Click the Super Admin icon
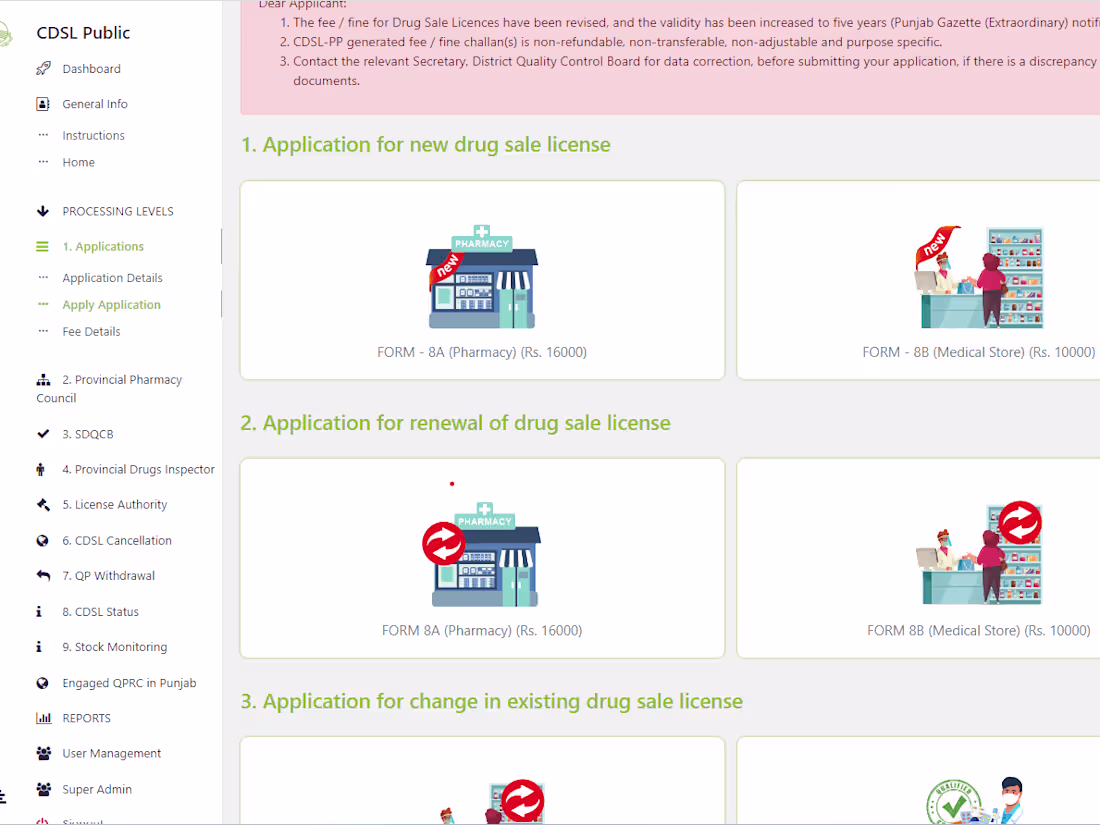The image size is (1100, 825). coord(42,789)
